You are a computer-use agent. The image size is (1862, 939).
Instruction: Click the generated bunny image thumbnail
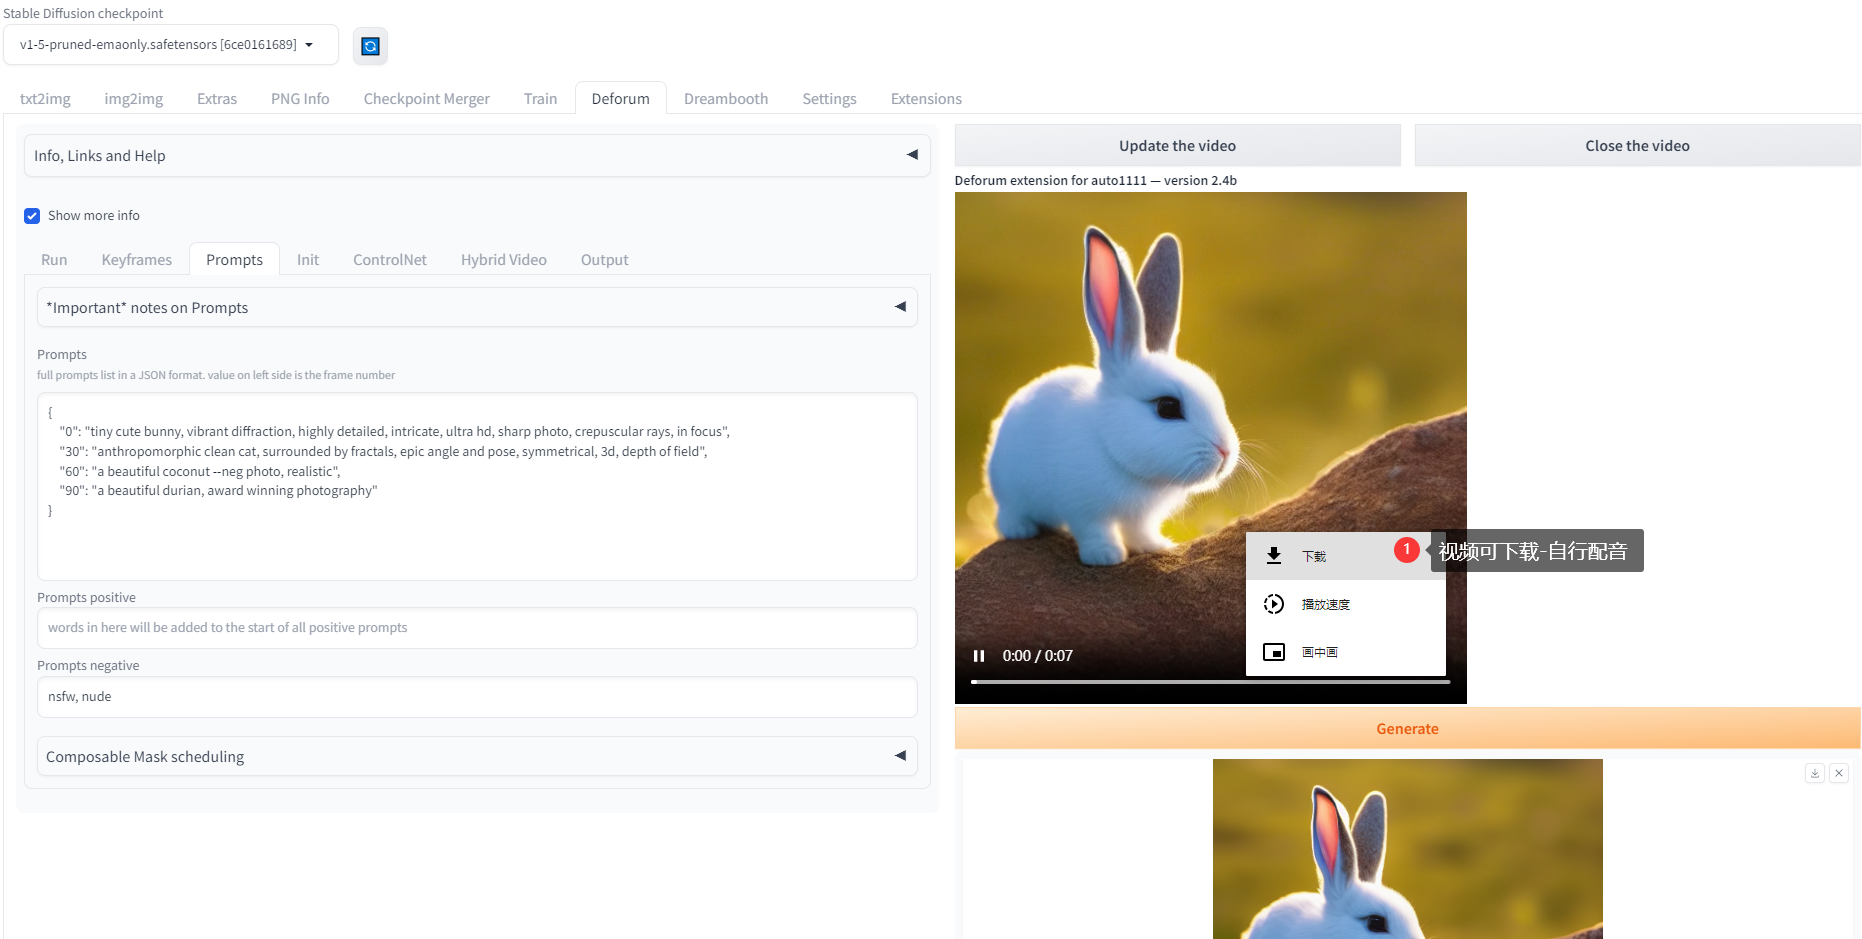coord(1408,849)
